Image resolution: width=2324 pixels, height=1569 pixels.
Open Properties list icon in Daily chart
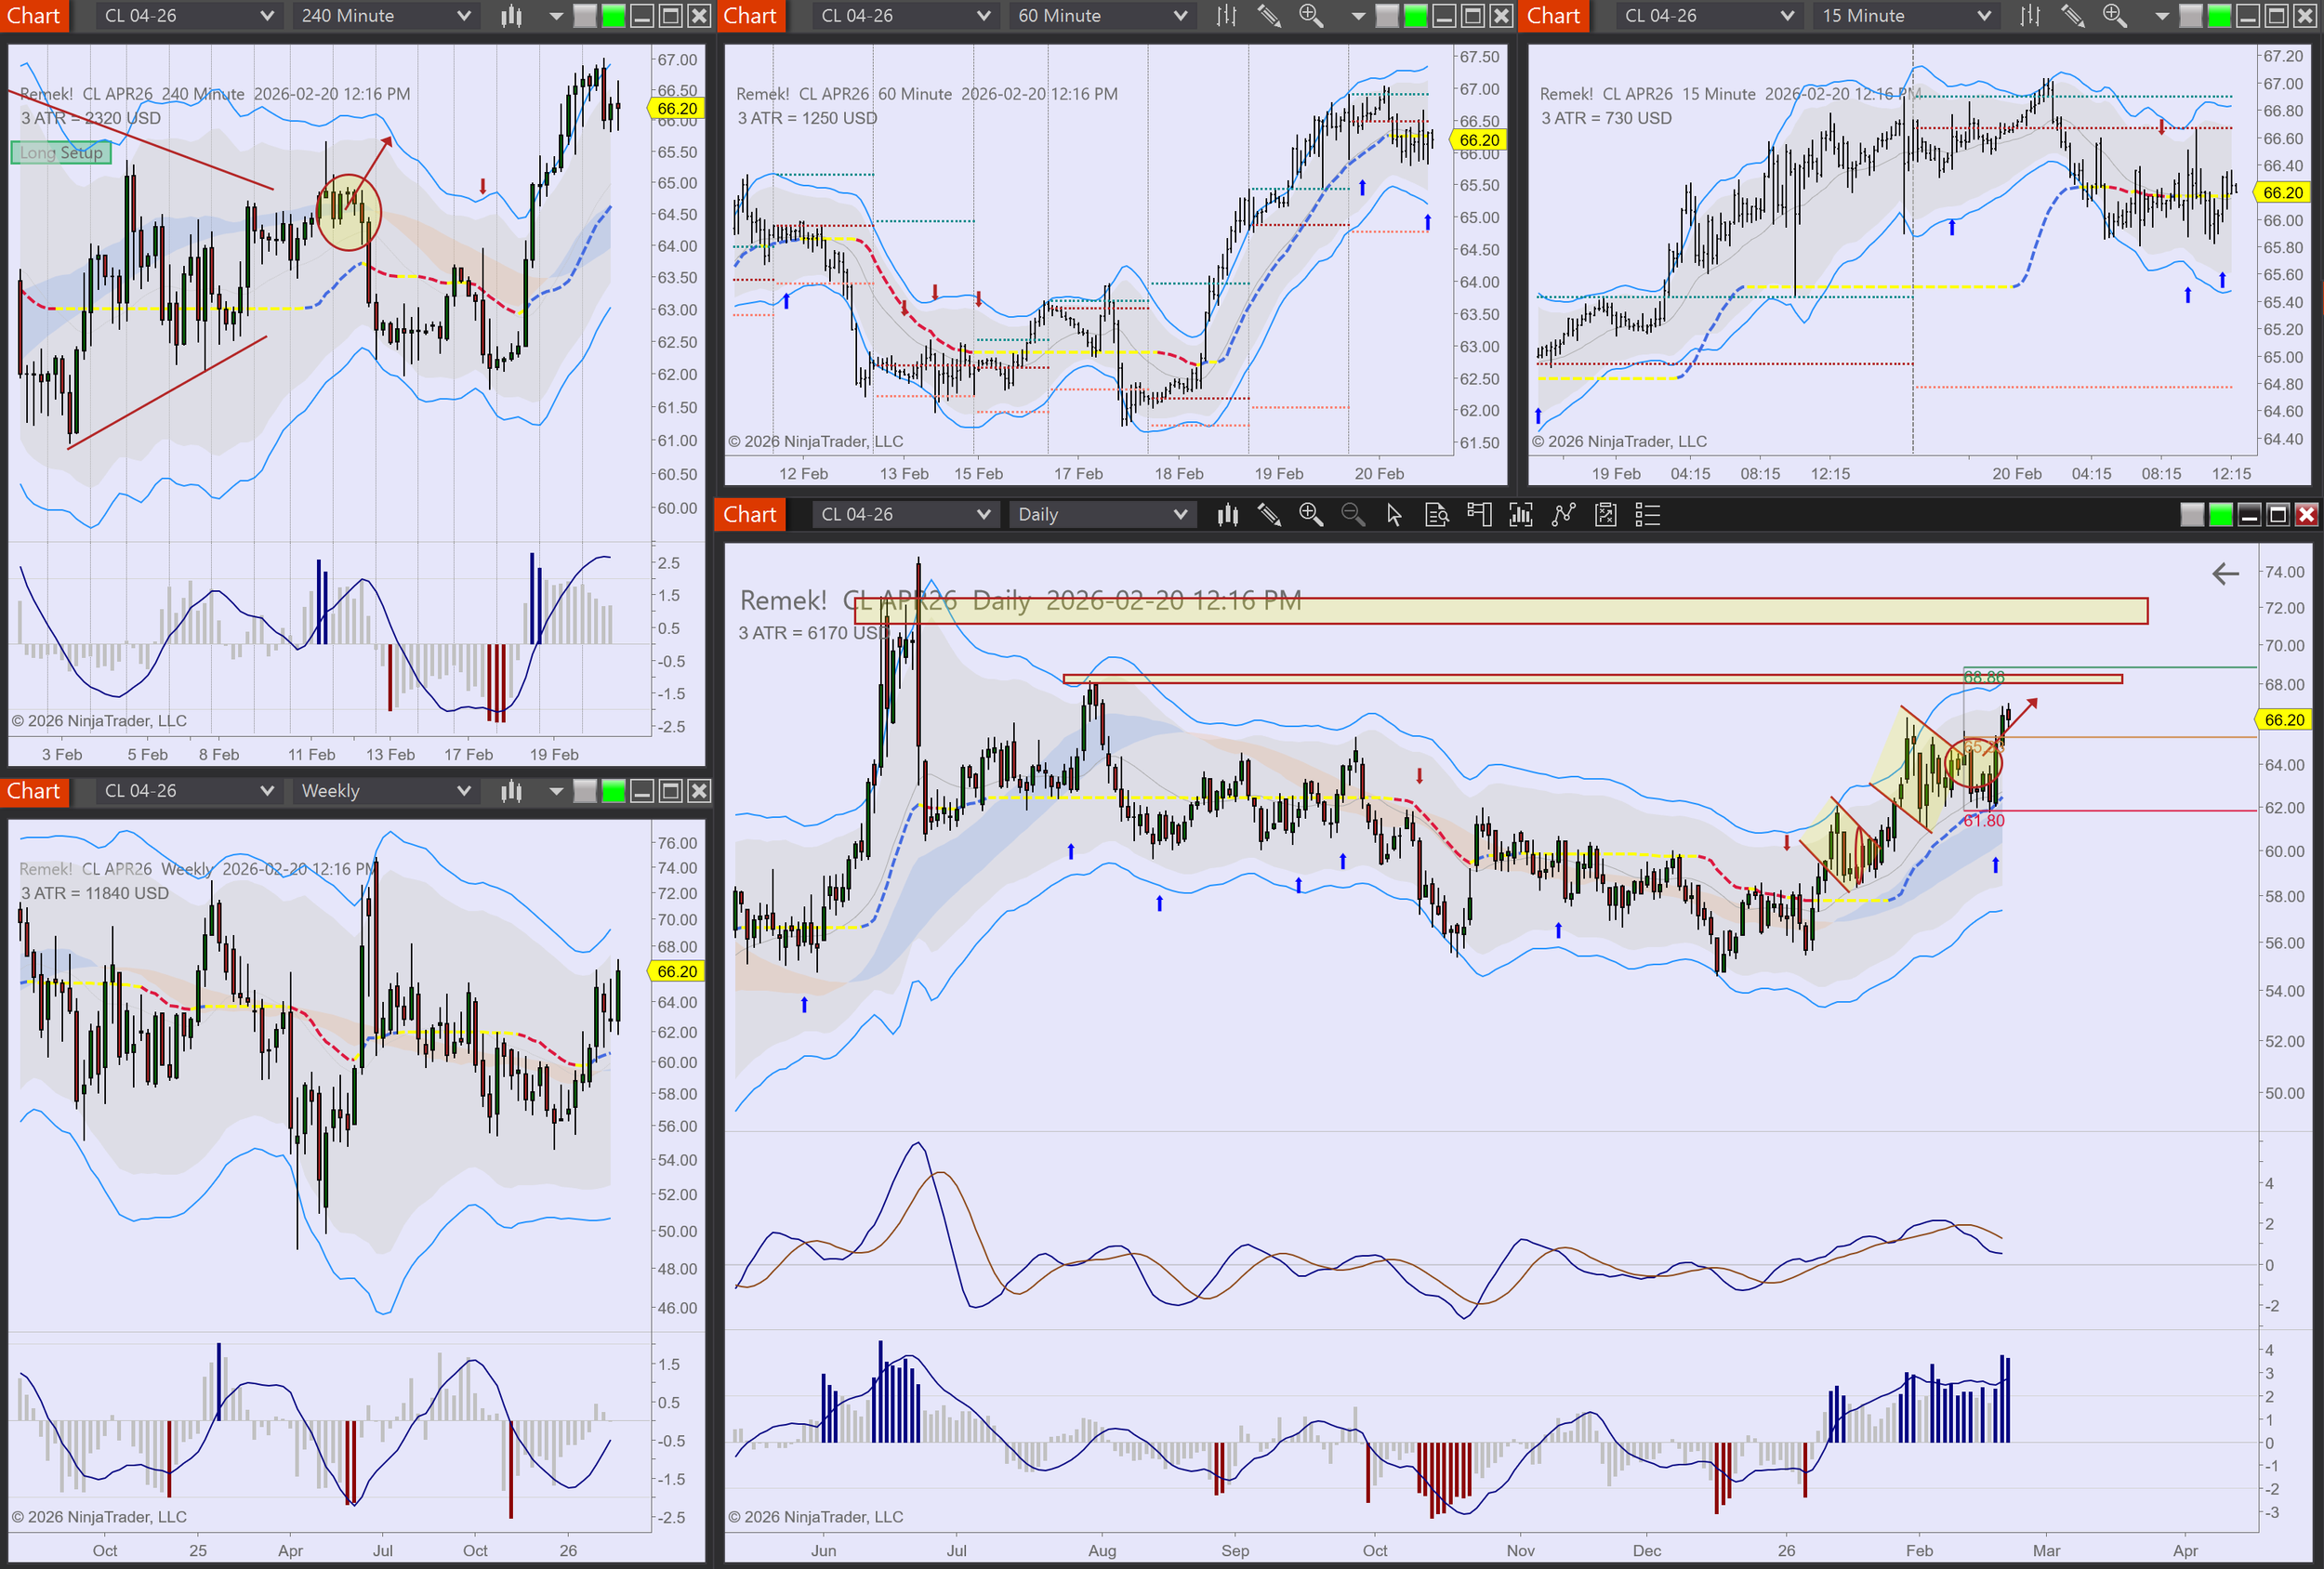click(1647, 515)
